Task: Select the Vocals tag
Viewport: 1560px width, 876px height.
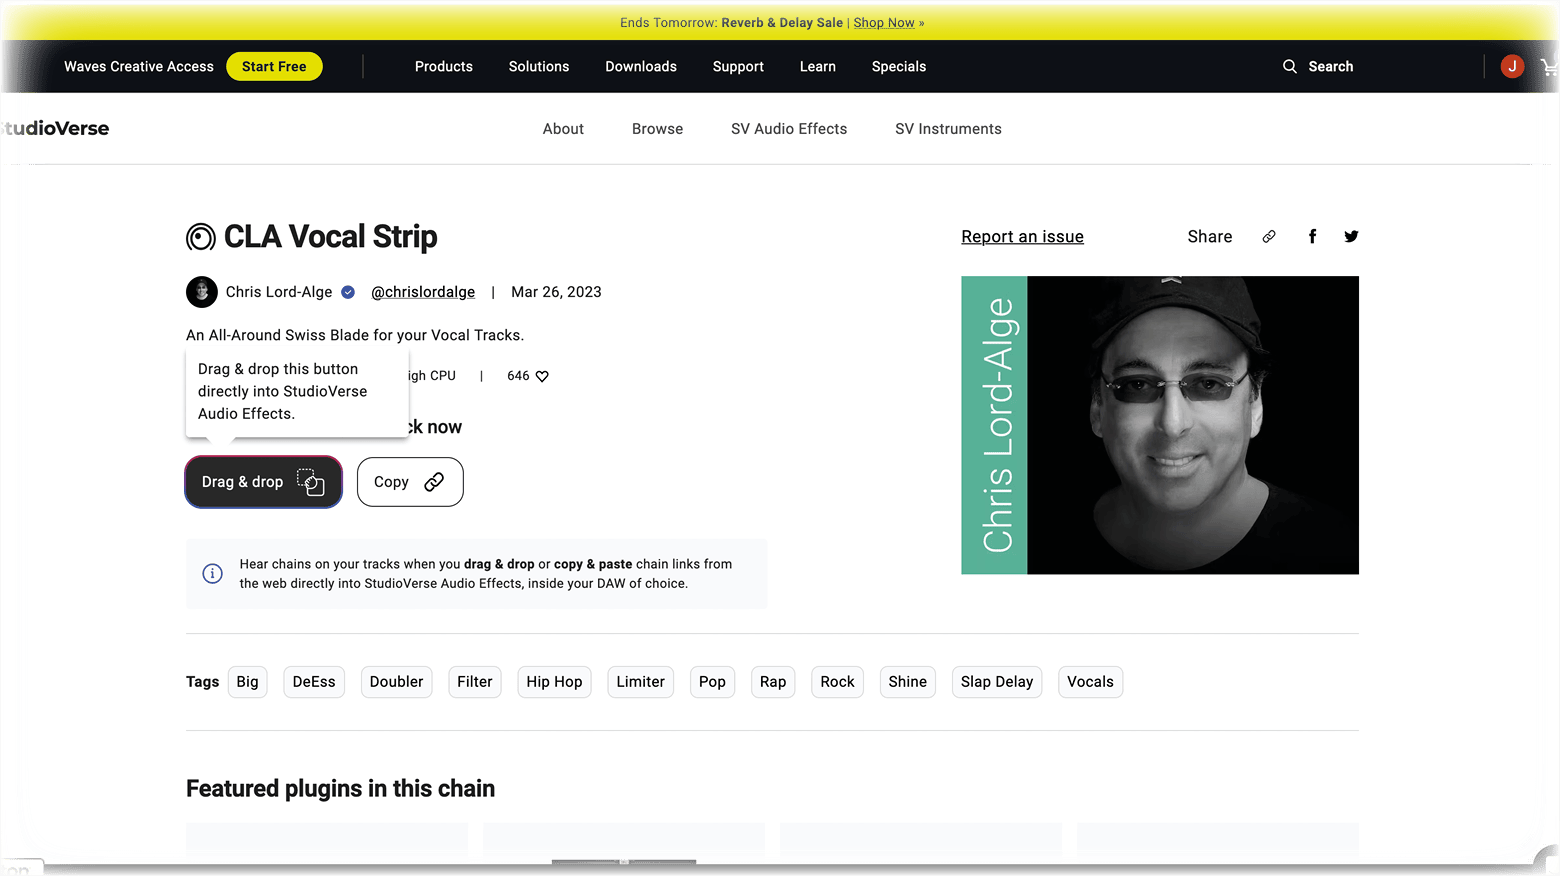Action: tap(1090, 682)
